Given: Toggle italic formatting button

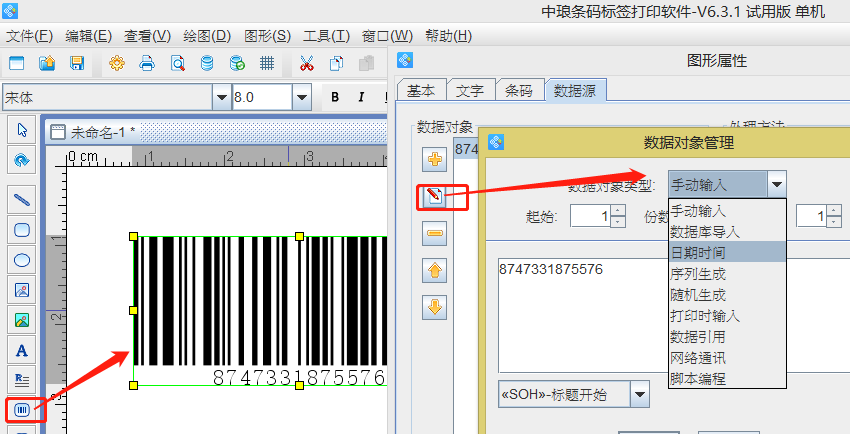Looking at the screenshot, I should coord(360,97).
